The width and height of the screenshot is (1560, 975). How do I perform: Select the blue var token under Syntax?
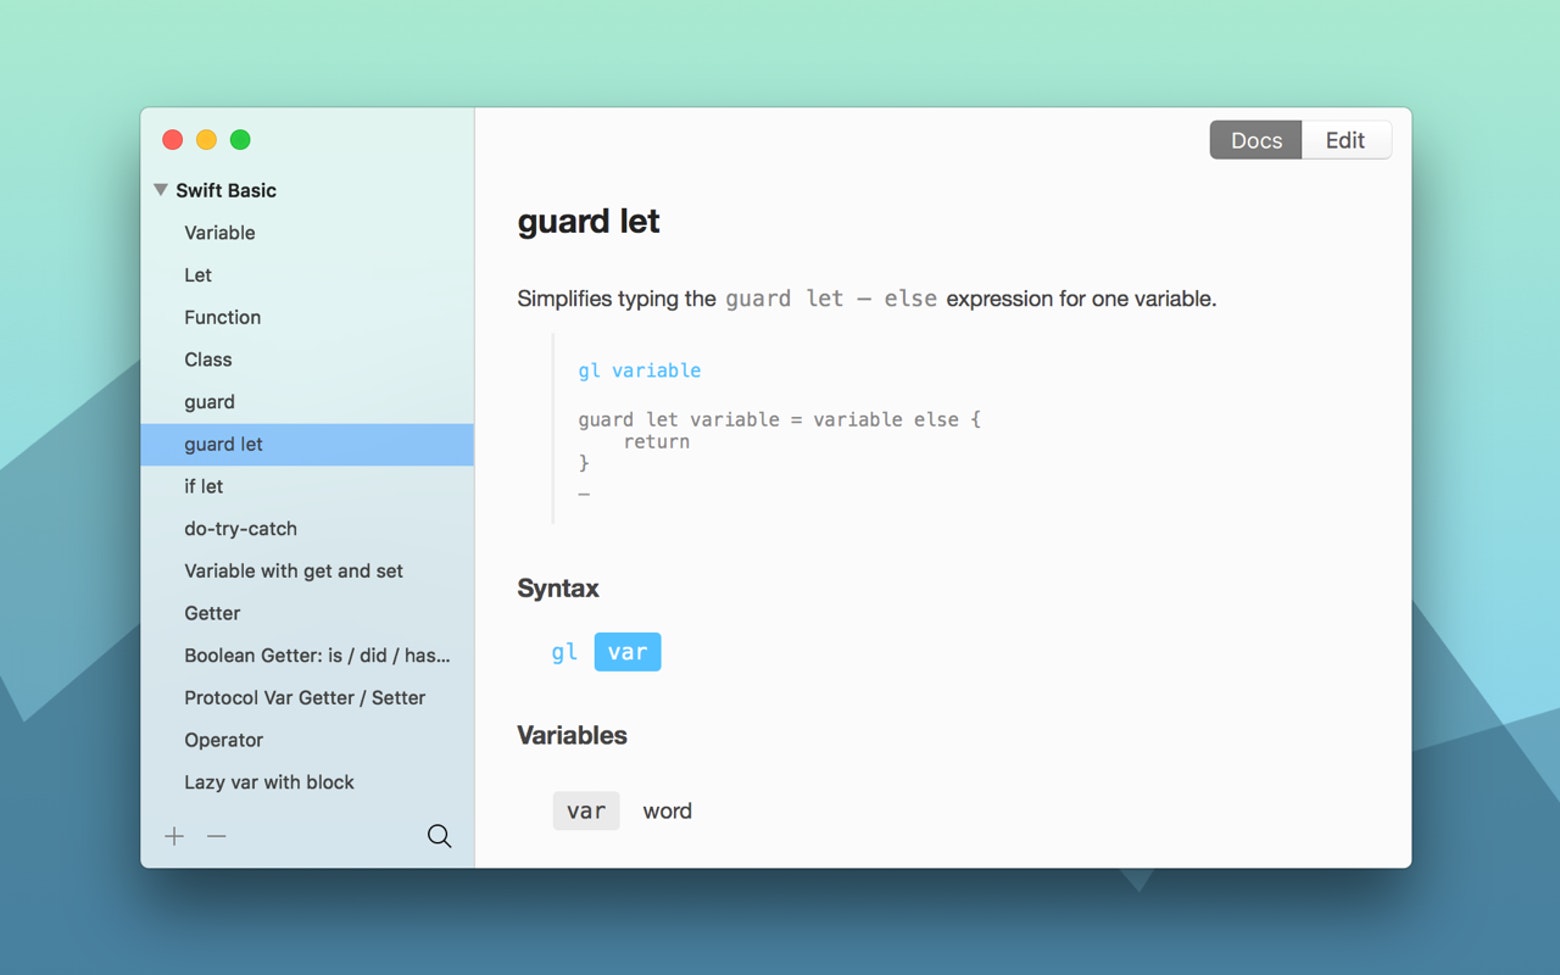point(627,651)
